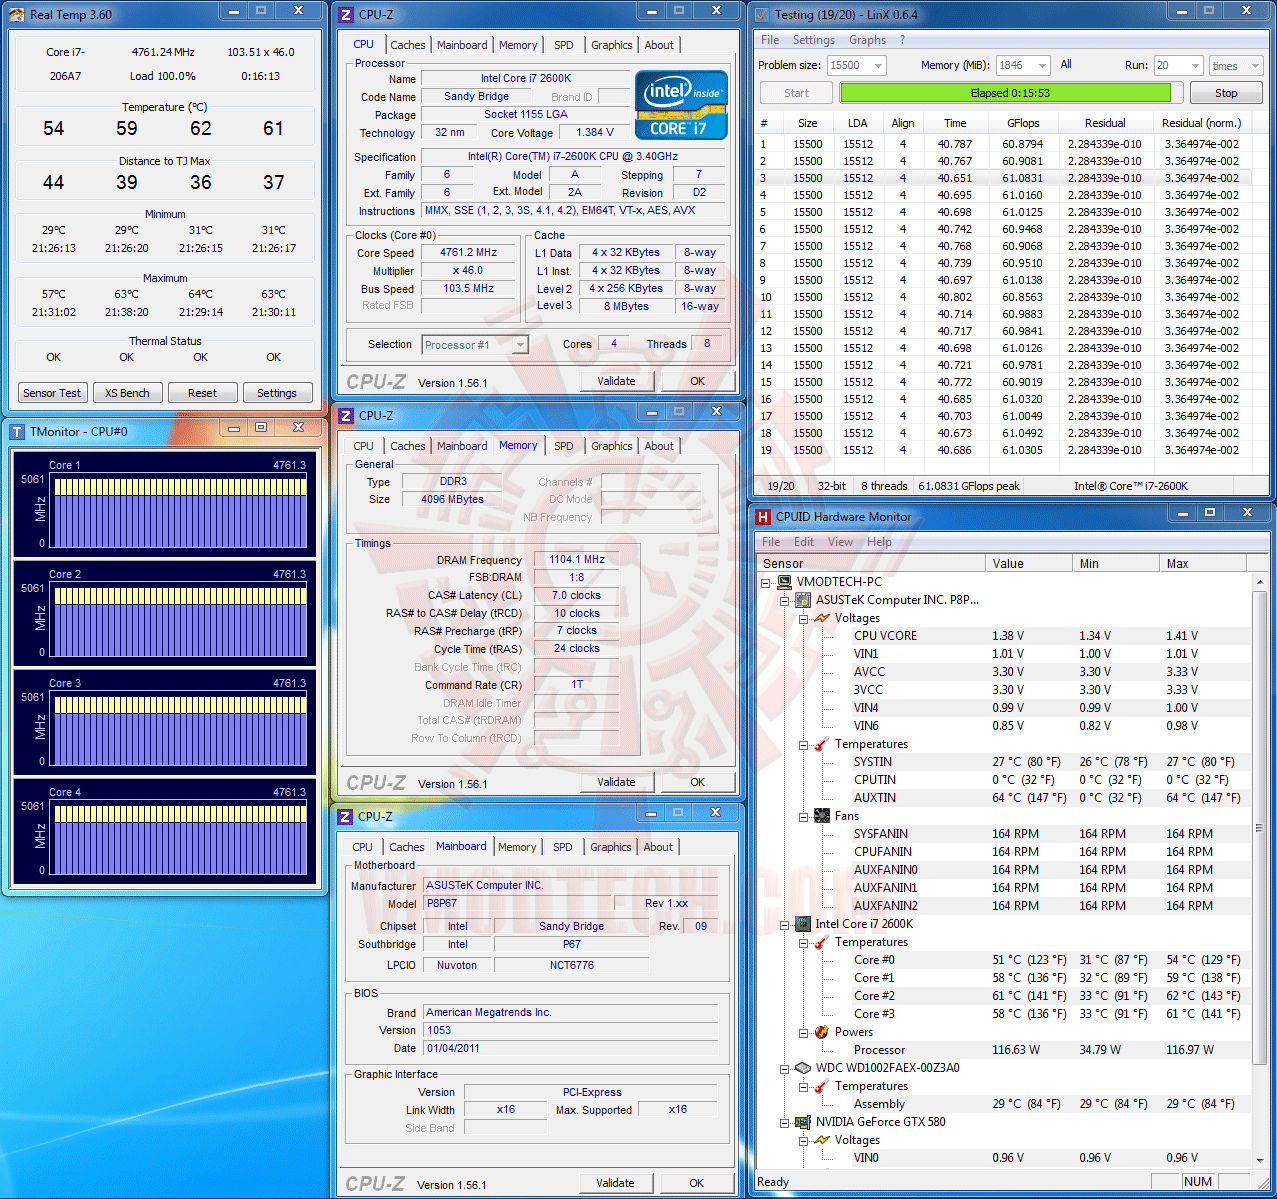The height and width of the screenshot is (1199, 1277).
Task: Open the Processor #1 selection dropdown
Action: [520, 345]
